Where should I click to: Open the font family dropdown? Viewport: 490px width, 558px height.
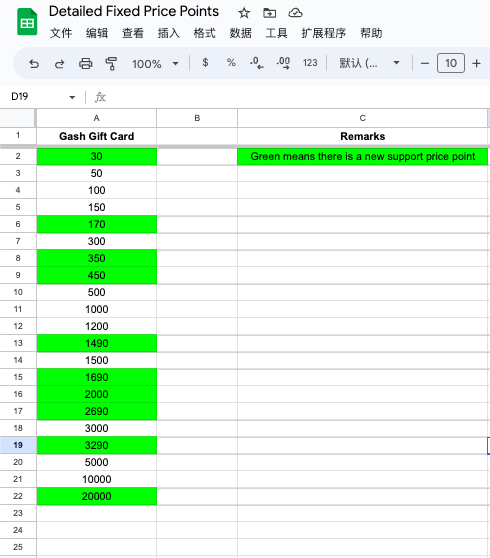pyautogui.click(x=369, y=63)
